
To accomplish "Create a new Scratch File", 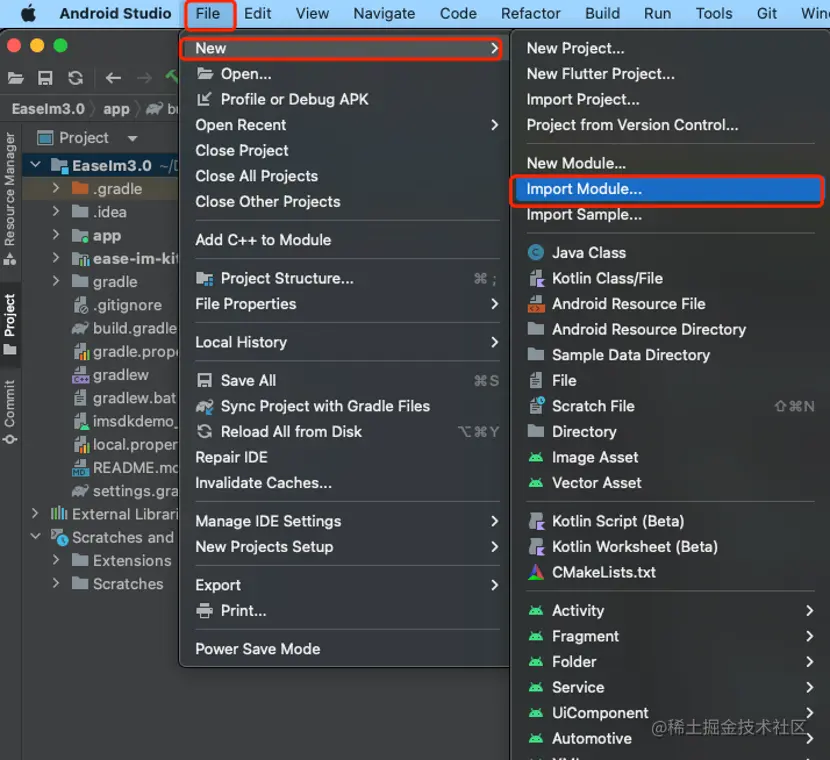I will click(669, 406).
